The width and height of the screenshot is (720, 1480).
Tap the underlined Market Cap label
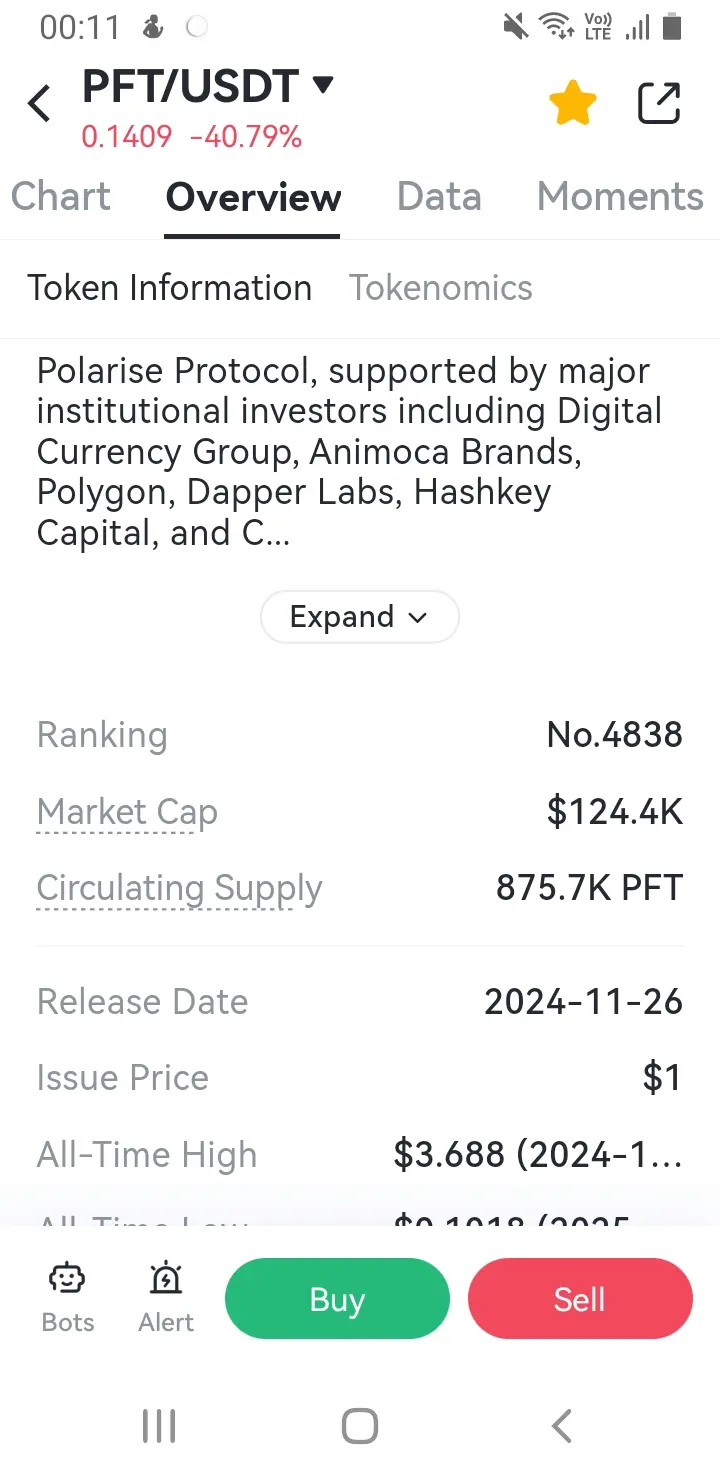127,812
